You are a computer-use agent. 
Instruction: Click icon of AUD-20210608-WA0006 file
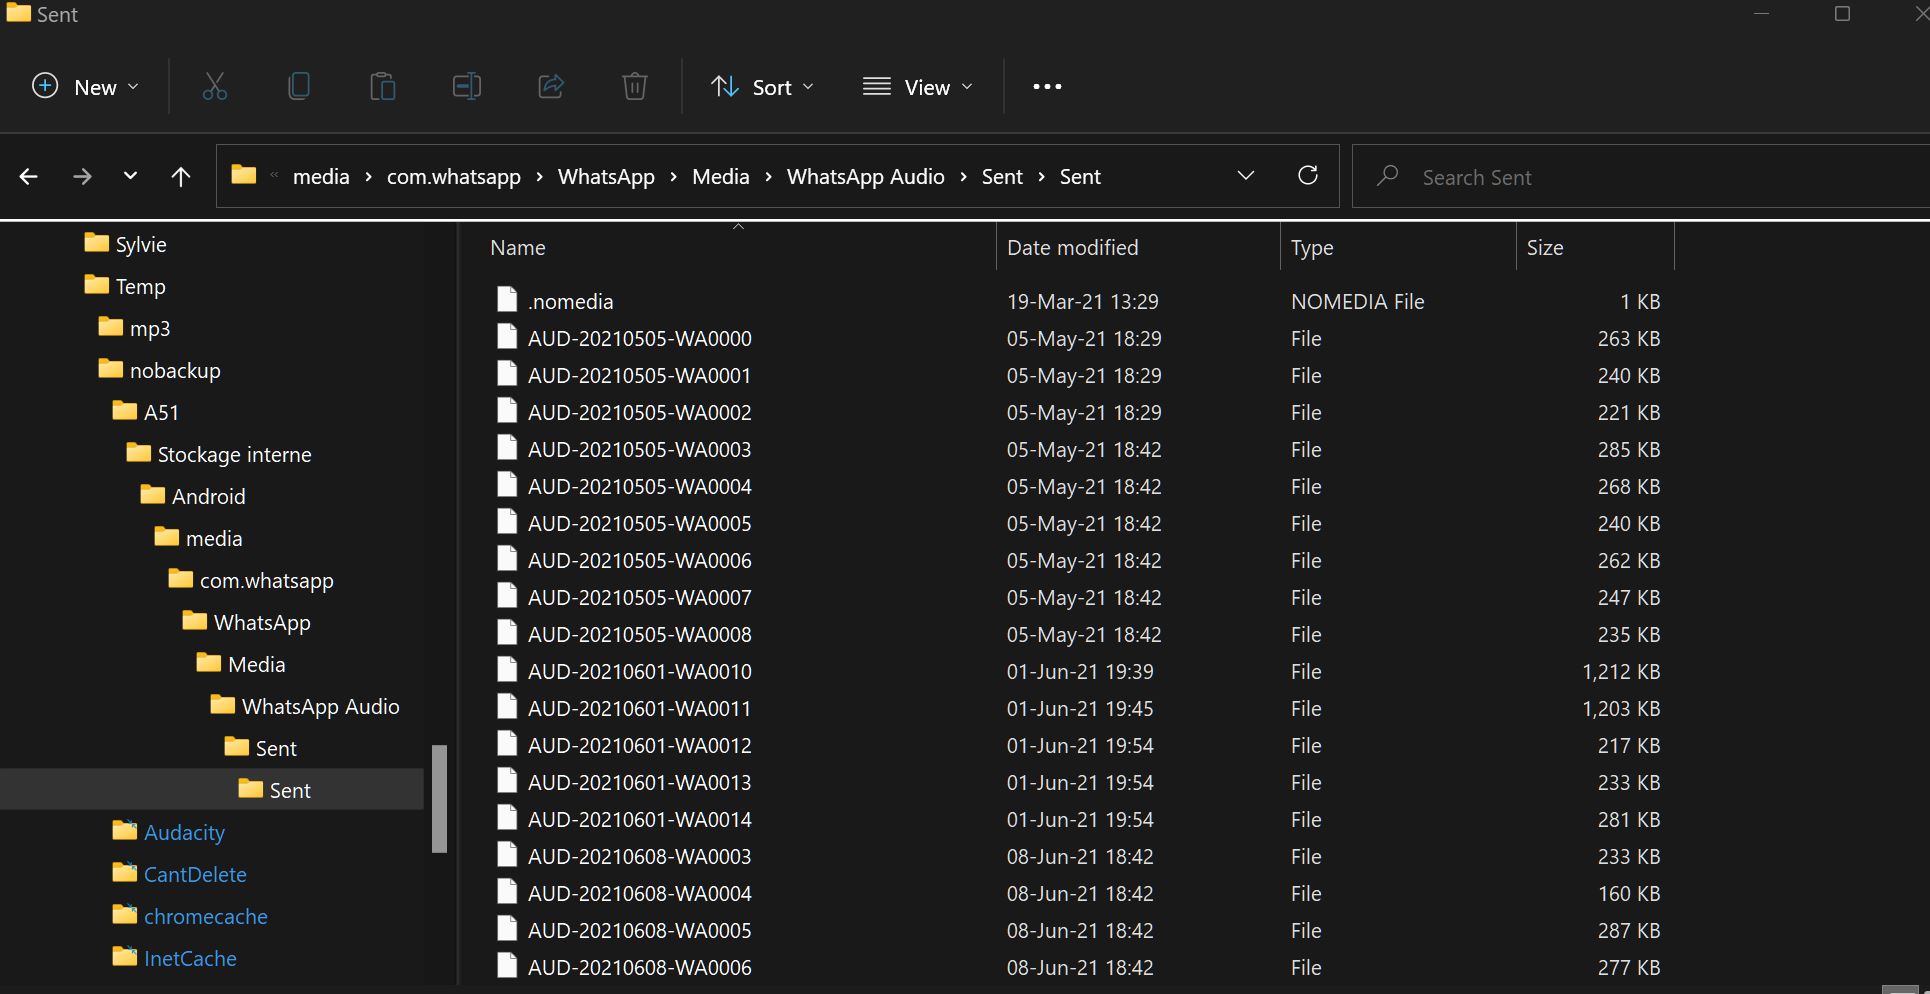point(507,966)
